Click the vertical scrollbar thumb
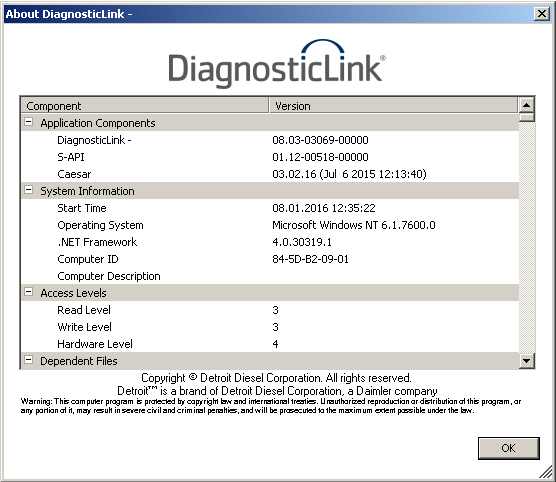 pyautogui.click(x=527, y=117)
